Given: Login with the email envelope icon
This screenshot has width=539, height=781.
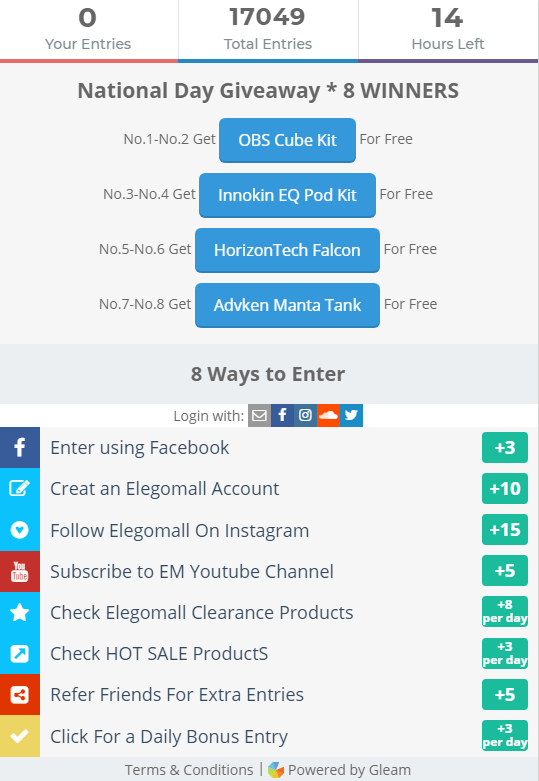Looking at the screenshot, I should click(x=260, y=415).
